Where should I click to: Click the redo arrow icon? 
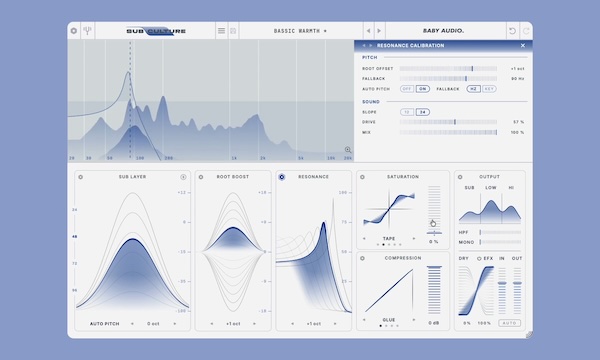pyautogui.click(x=526, y=31)
